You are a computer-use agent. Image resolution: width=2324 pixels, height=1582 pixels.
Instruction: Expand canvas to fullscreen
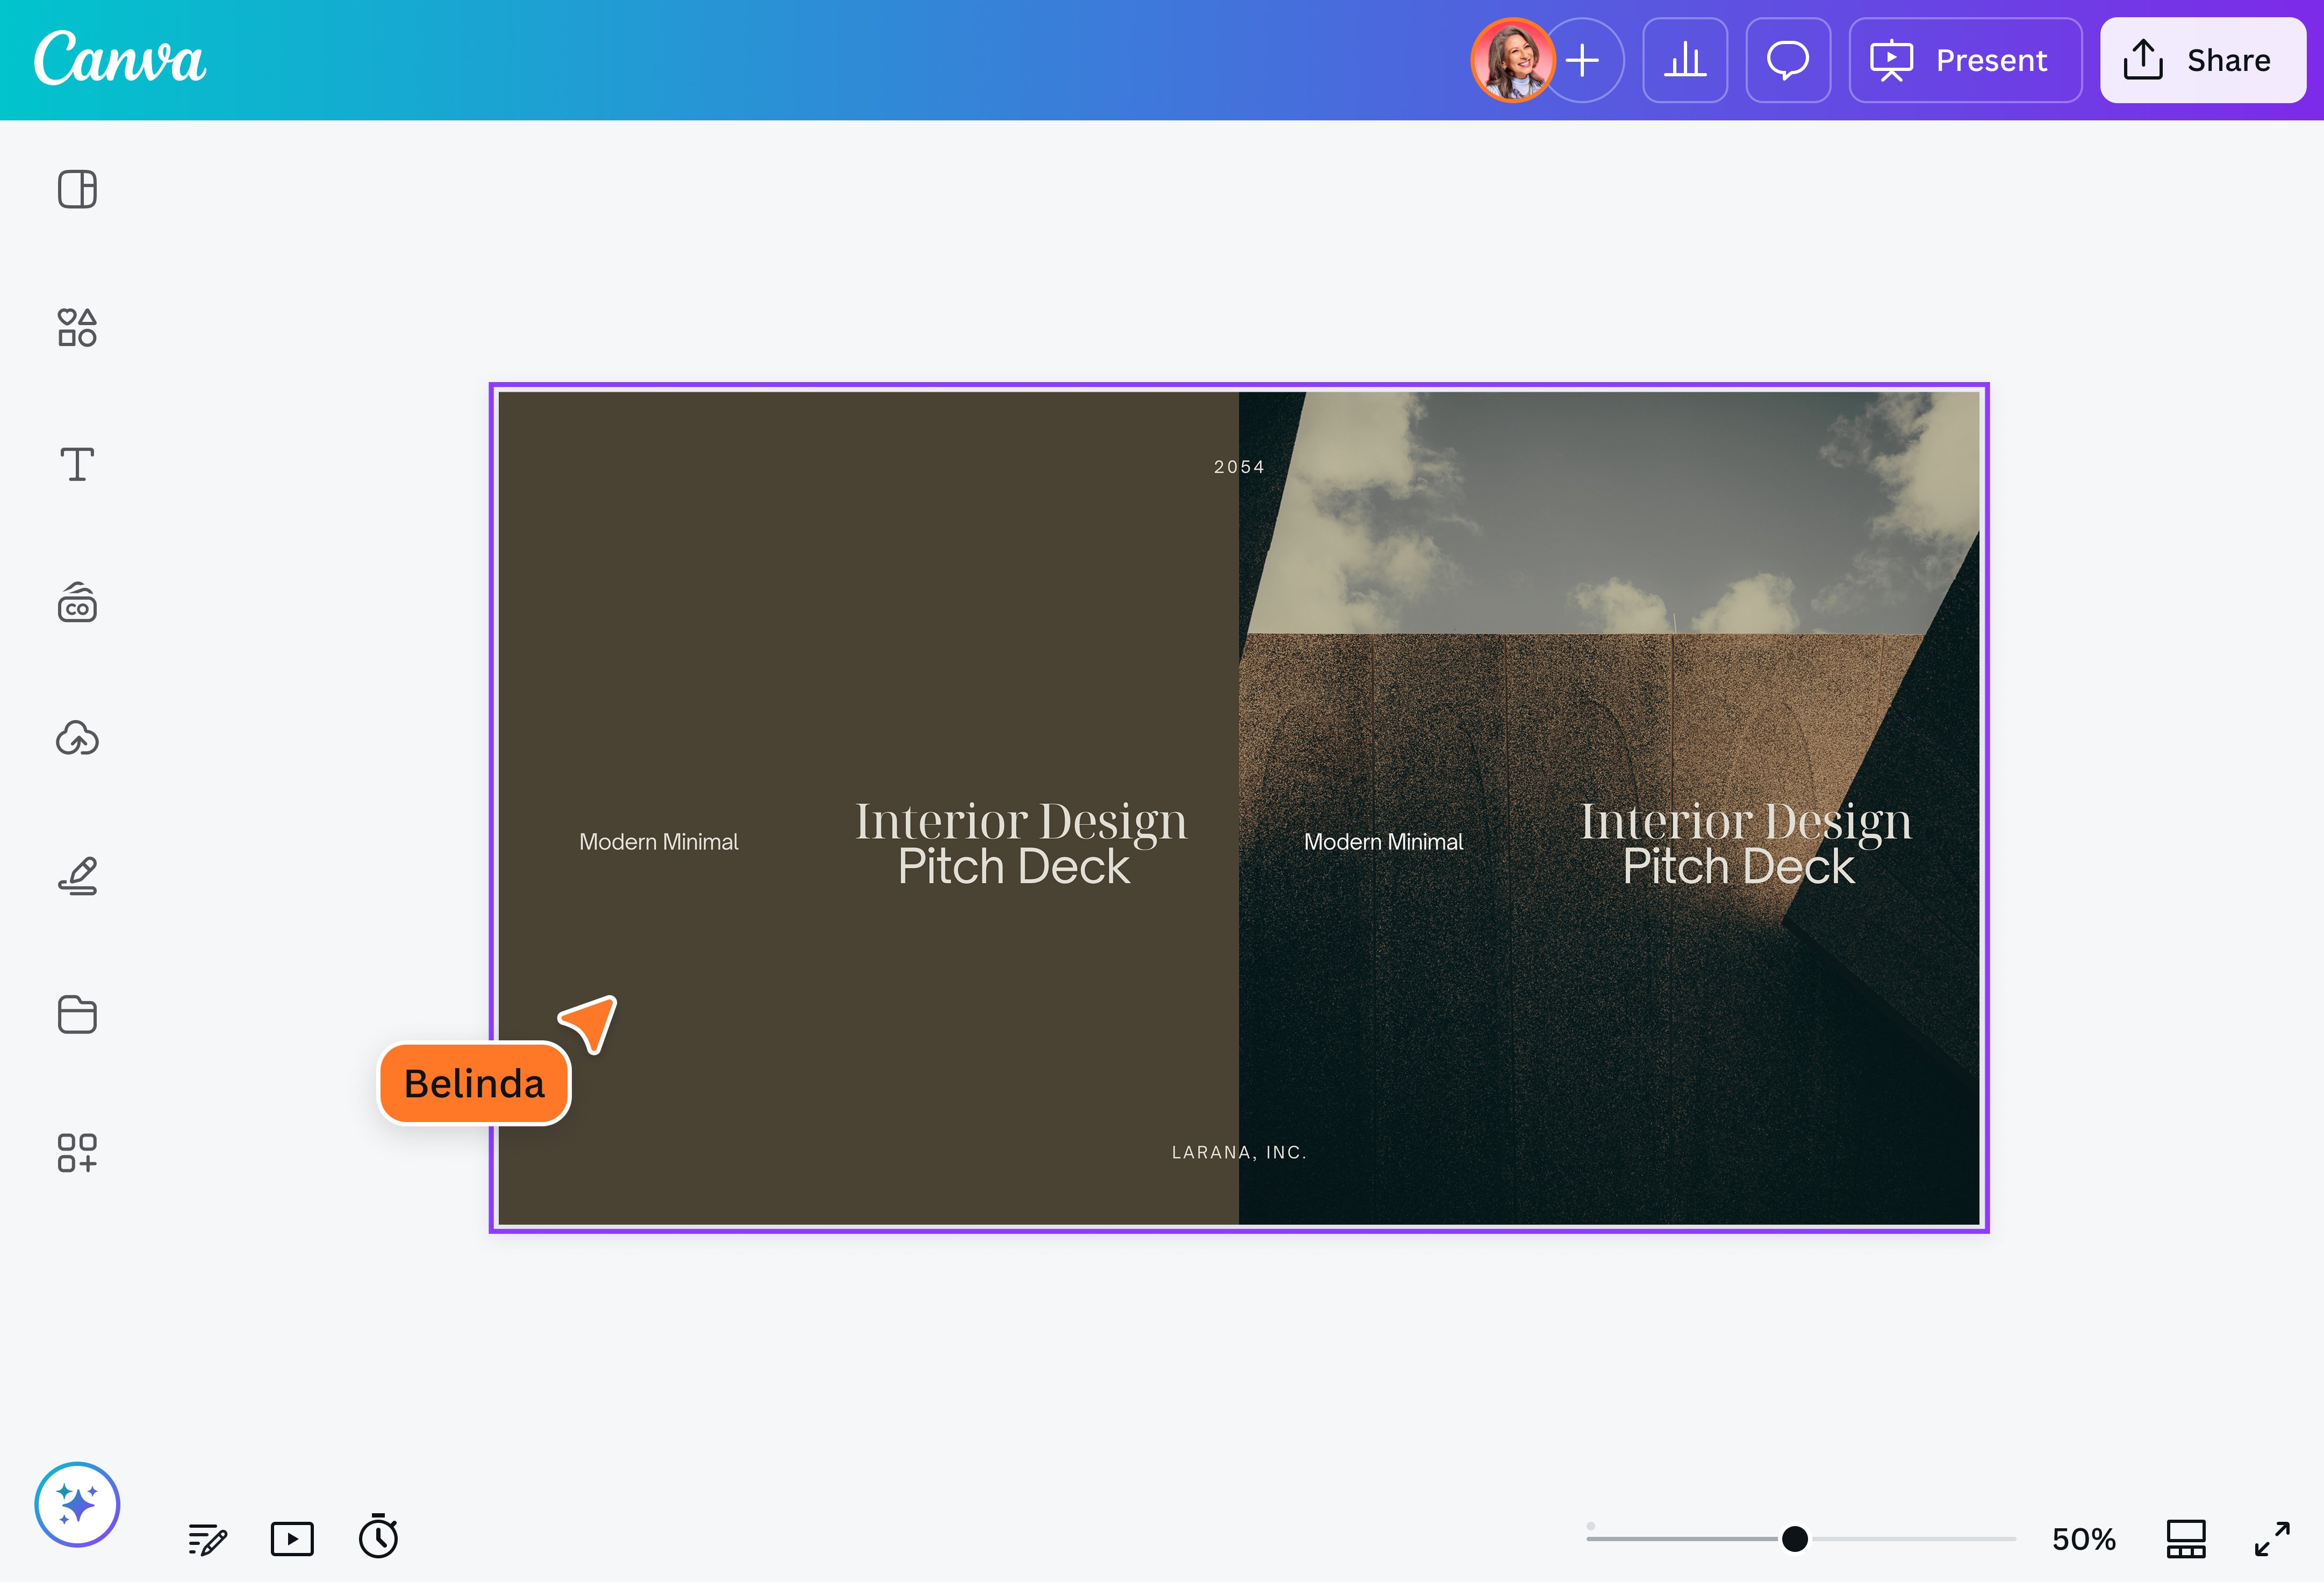point(2272,1539)
